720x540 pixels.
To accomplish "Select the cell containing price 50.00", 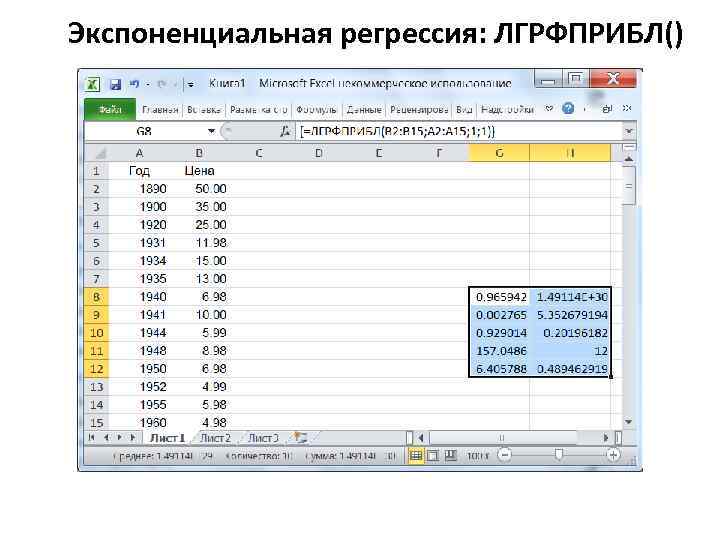I will 199,189.
